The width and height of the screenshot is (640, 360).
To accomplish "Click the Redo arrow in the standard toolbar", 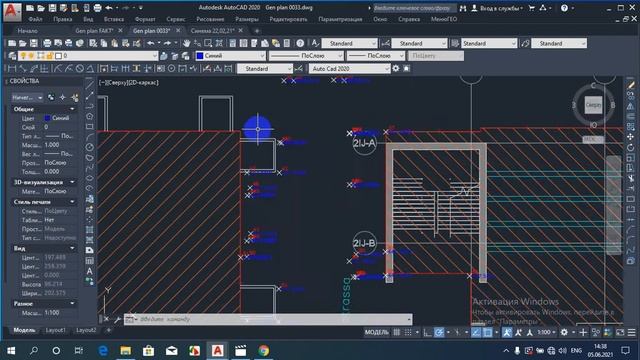I will point(167,43).
